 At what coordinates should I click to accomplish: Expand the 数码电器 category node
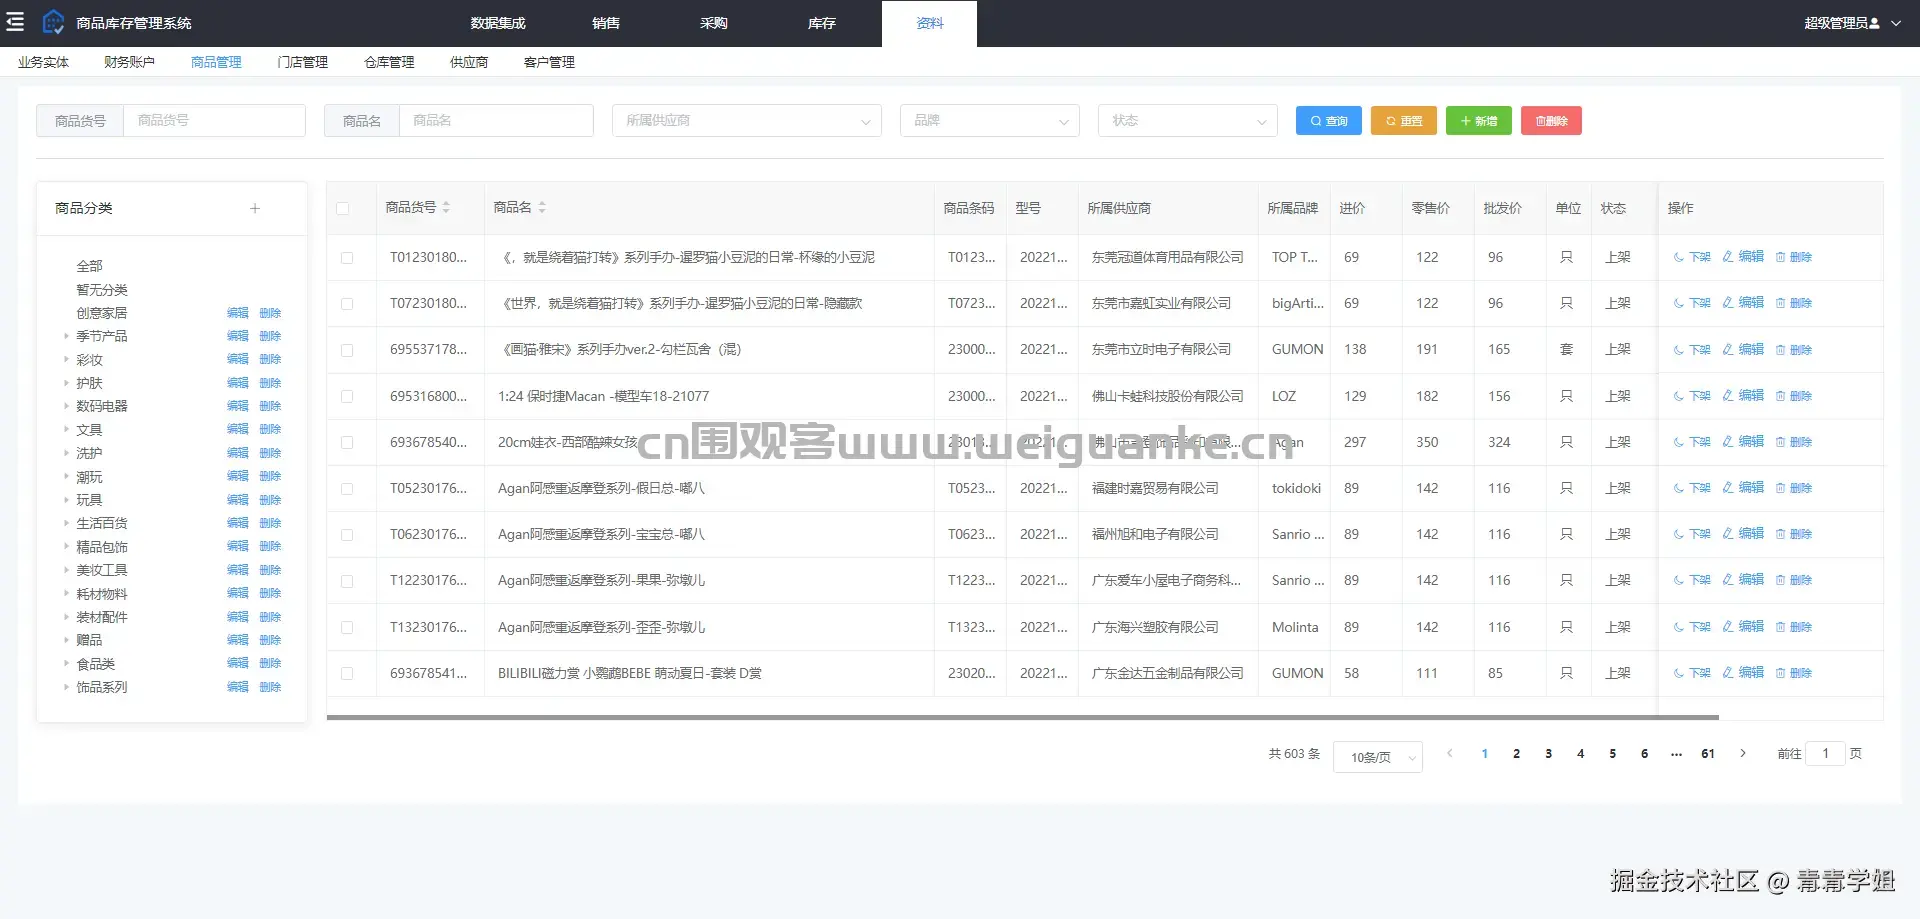click(x=66, y=406)
